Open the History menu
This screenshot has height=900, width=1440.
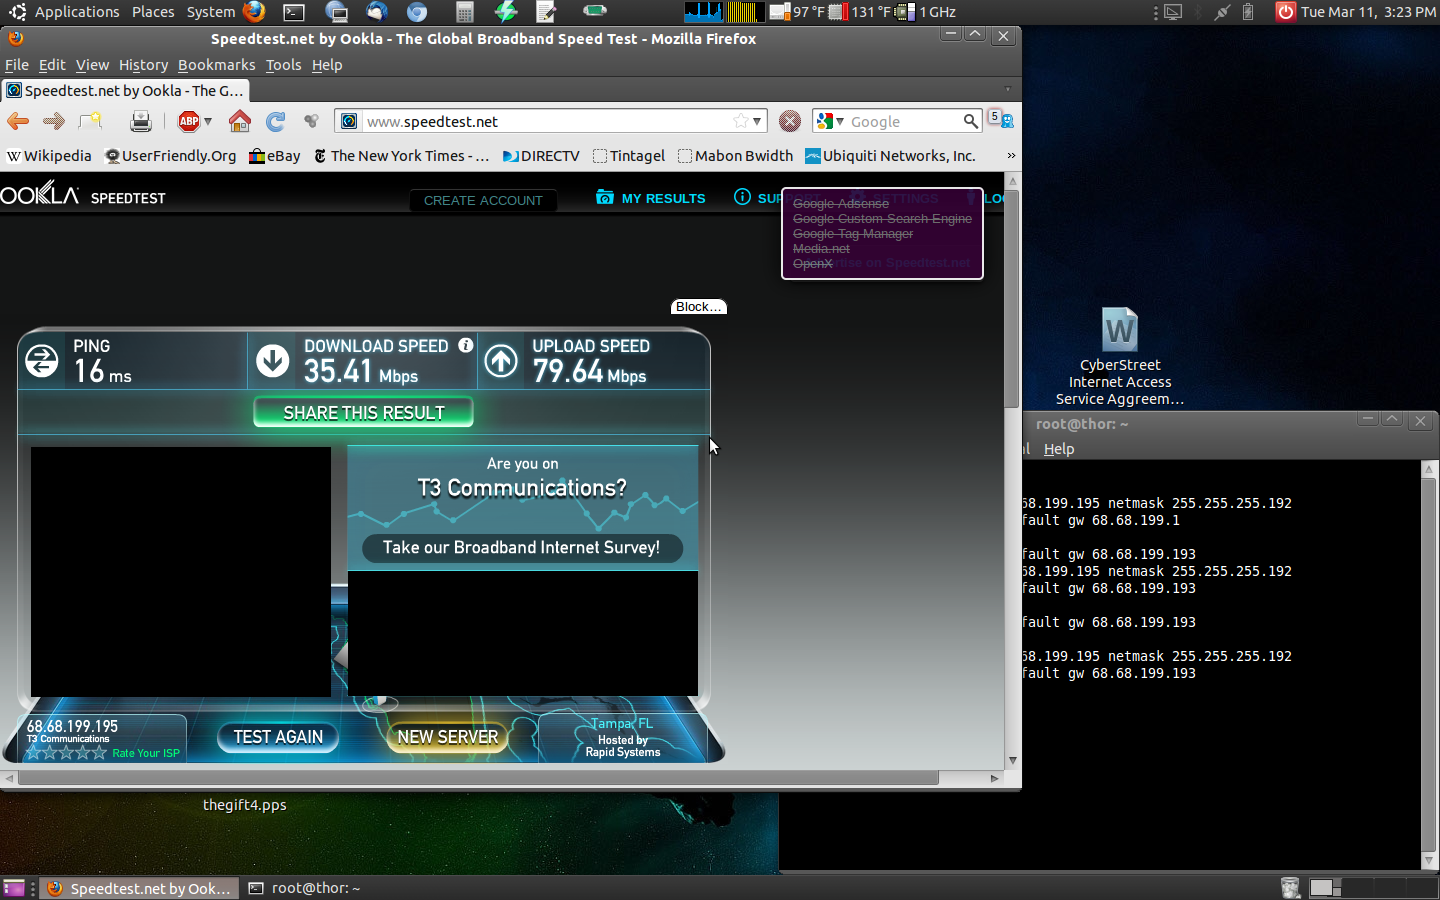pyautogui.click(x=143, y=65)
